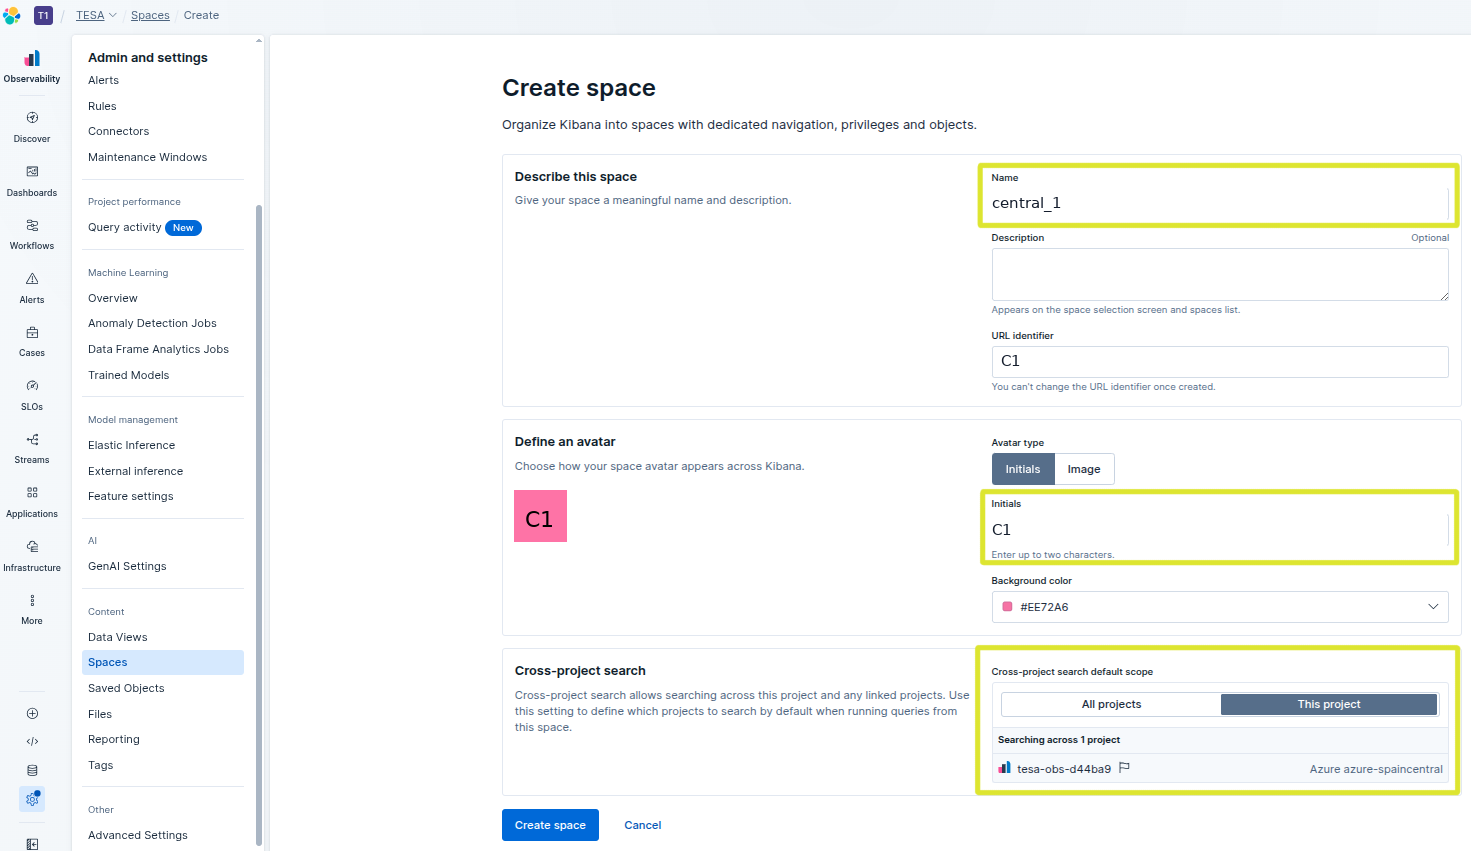Select Spaces in the Content section

click(x=163, y=662)
